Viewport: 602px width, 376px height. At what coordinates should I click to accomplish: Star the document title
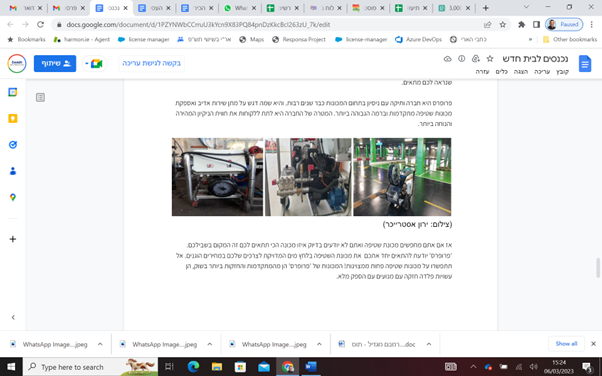490,59
